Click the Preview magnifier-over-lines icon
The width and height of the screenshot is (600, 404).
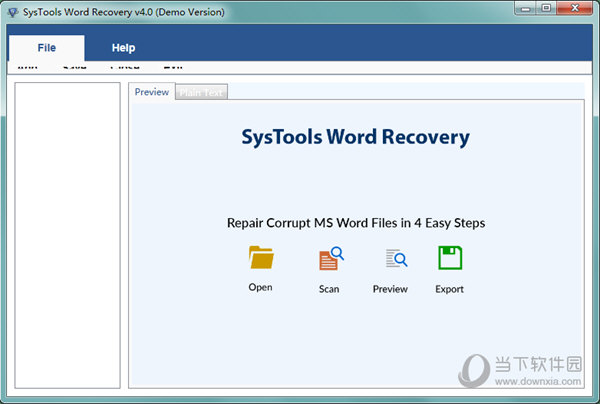(x=396, y=258)
